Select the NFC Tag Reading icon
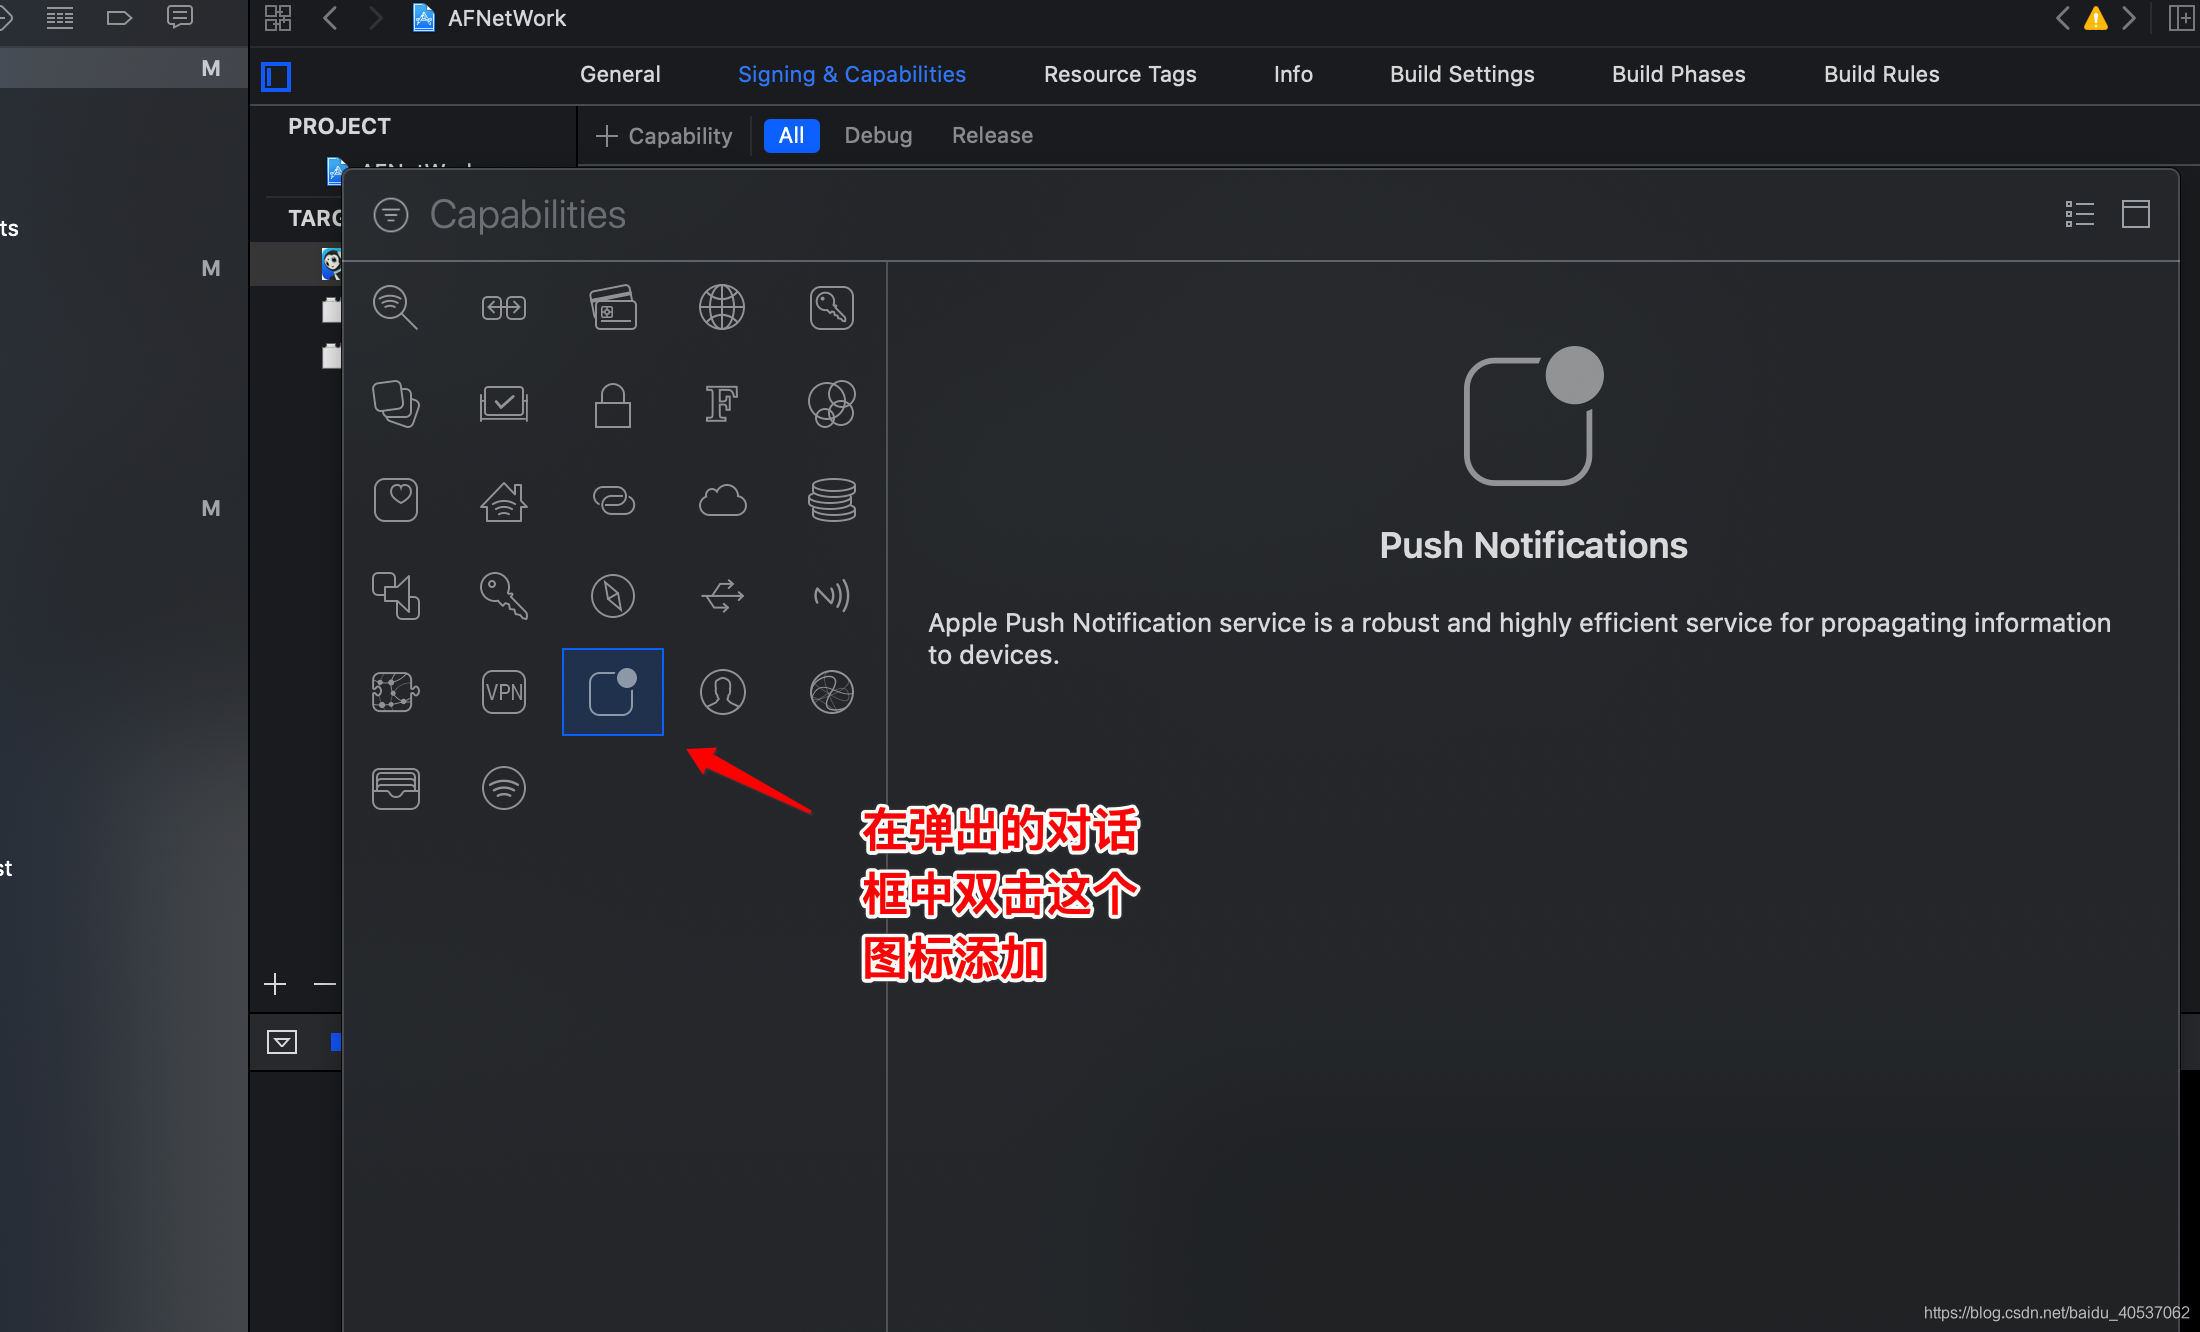This screenshot has width=2200, height=1332. (x=831, y=596)
